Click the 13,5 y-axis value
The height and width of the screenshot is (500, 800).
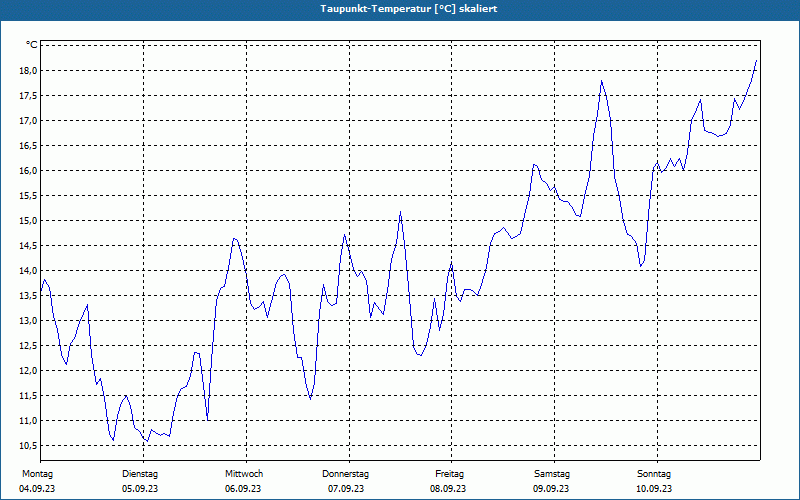pos(28,295)
